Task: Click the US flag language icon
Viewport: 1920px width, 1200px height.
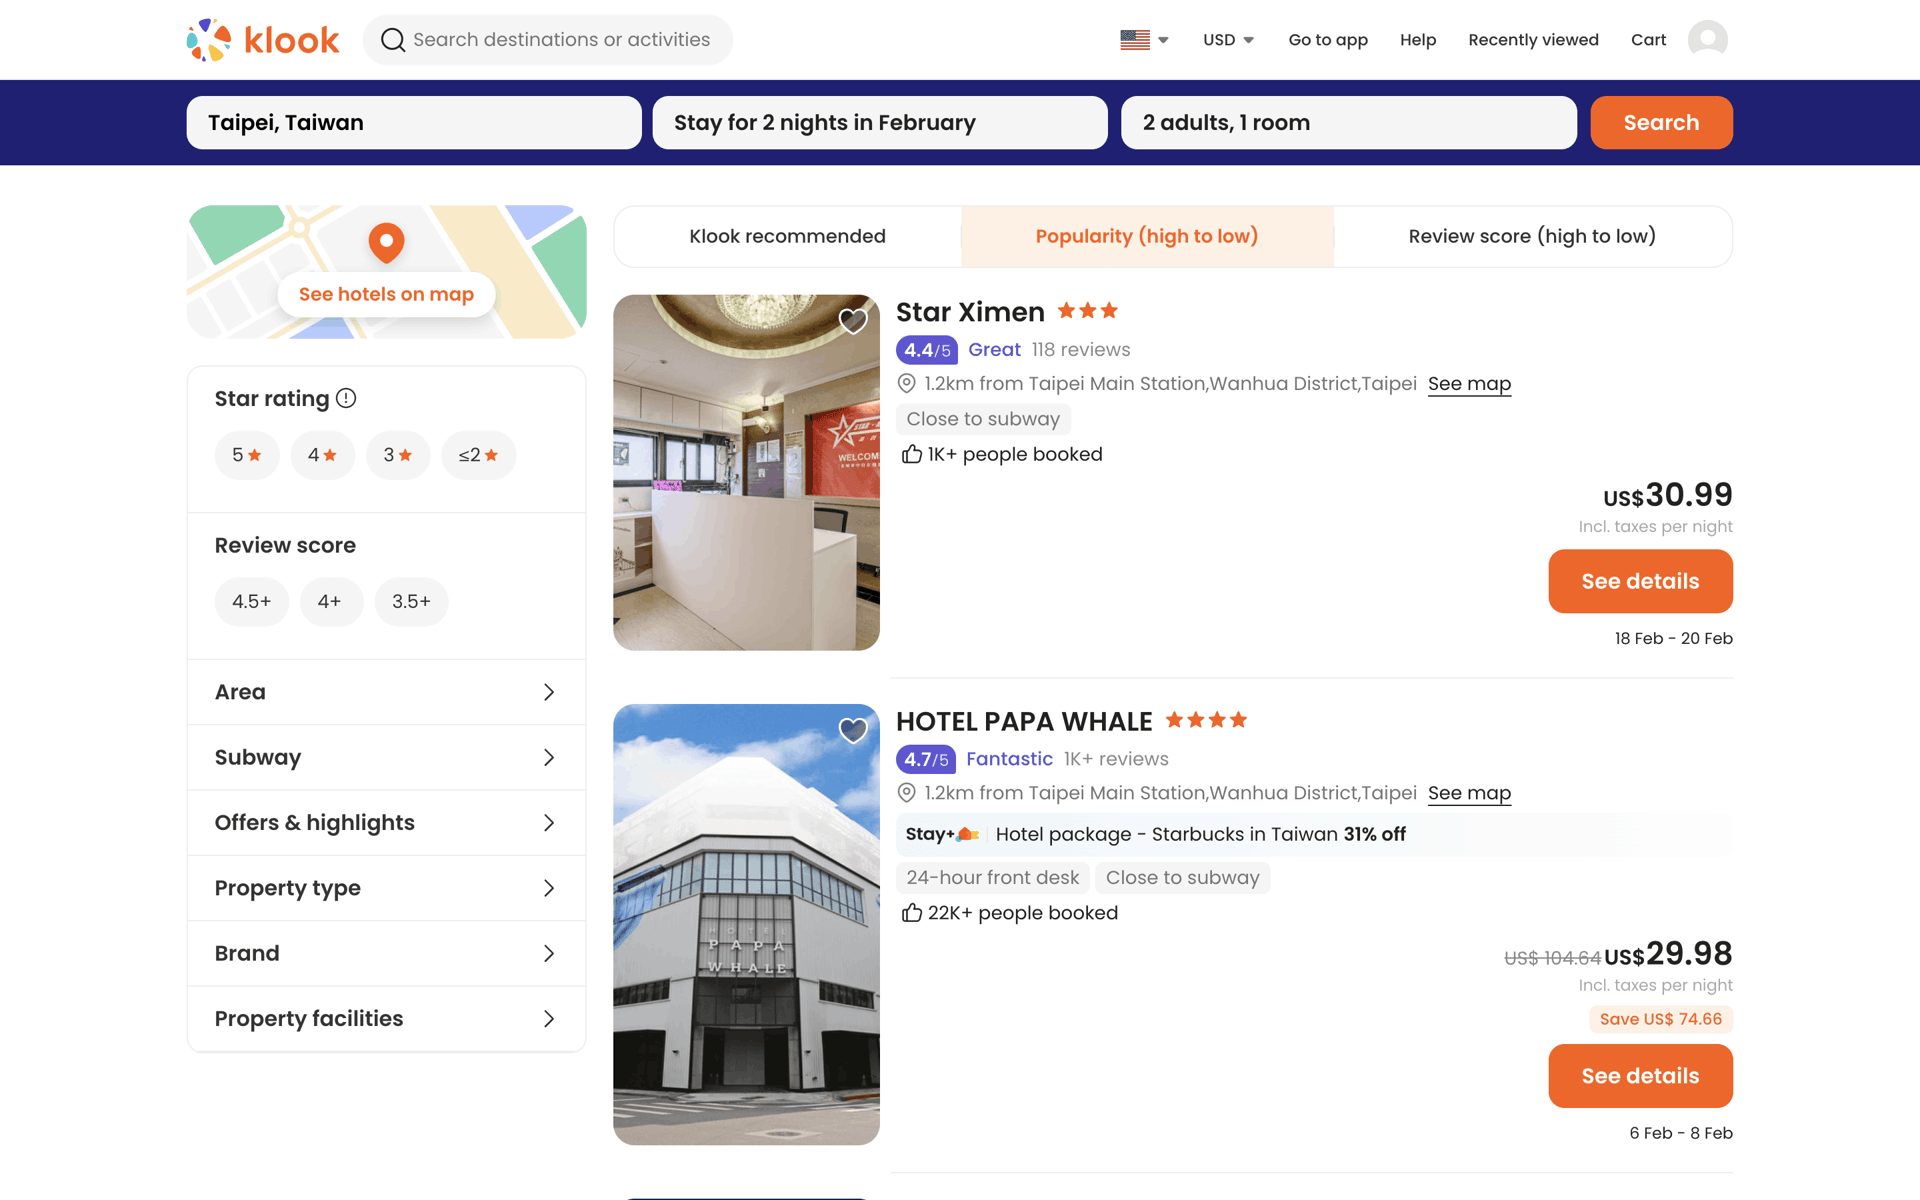Action: 1135,40
